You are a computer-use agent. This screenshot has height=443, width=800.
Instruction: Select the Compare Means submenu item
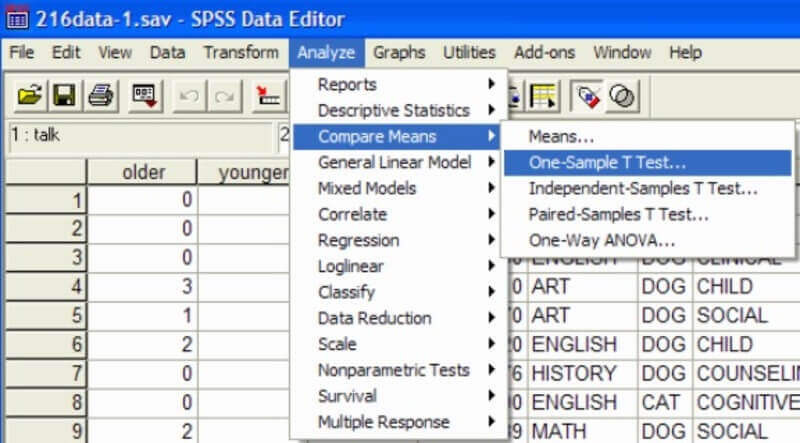point(399,136)
